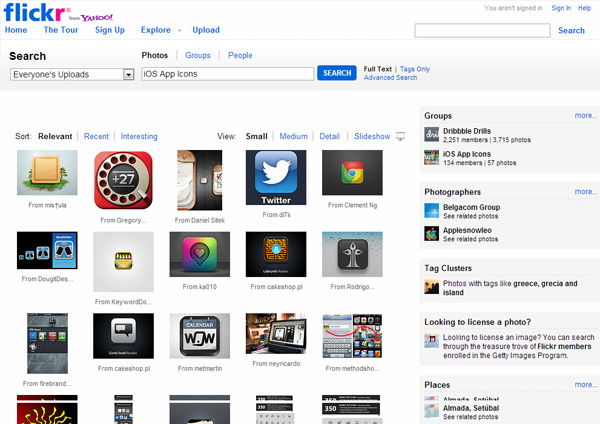The image size is (600, 424).
Task: Open the photo from diTii caption
Action: (276, 215)
